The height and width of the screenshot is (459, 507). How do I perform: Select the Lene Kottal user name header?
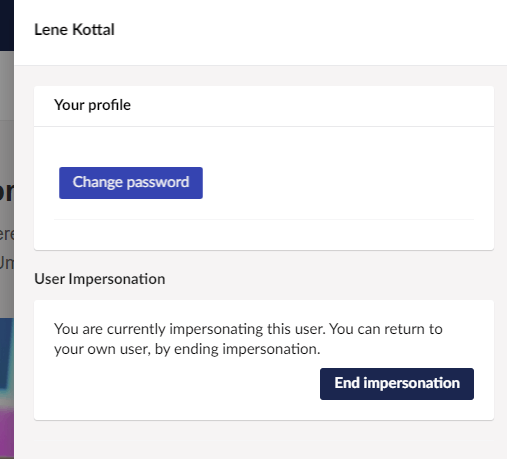(74, 30)
